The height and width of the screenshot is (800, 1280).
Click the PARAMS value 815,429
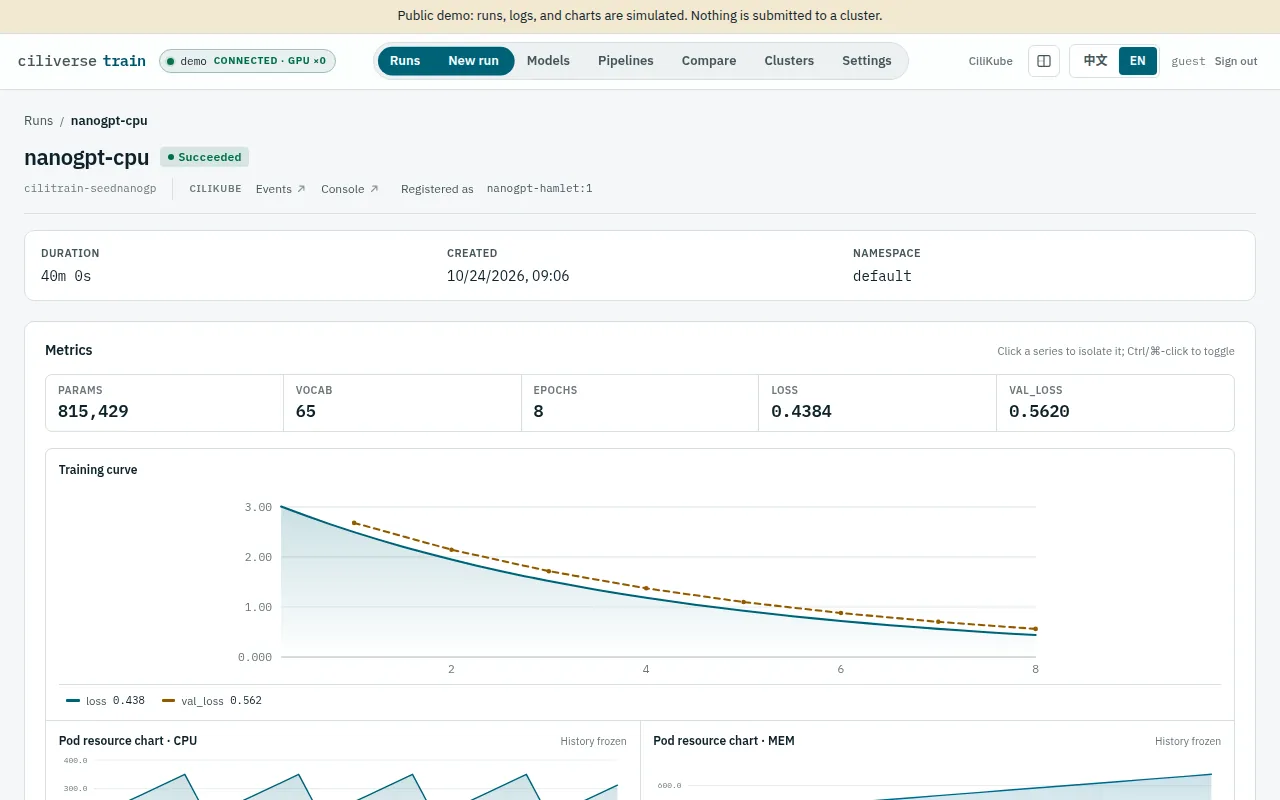[x=93, y=411]
